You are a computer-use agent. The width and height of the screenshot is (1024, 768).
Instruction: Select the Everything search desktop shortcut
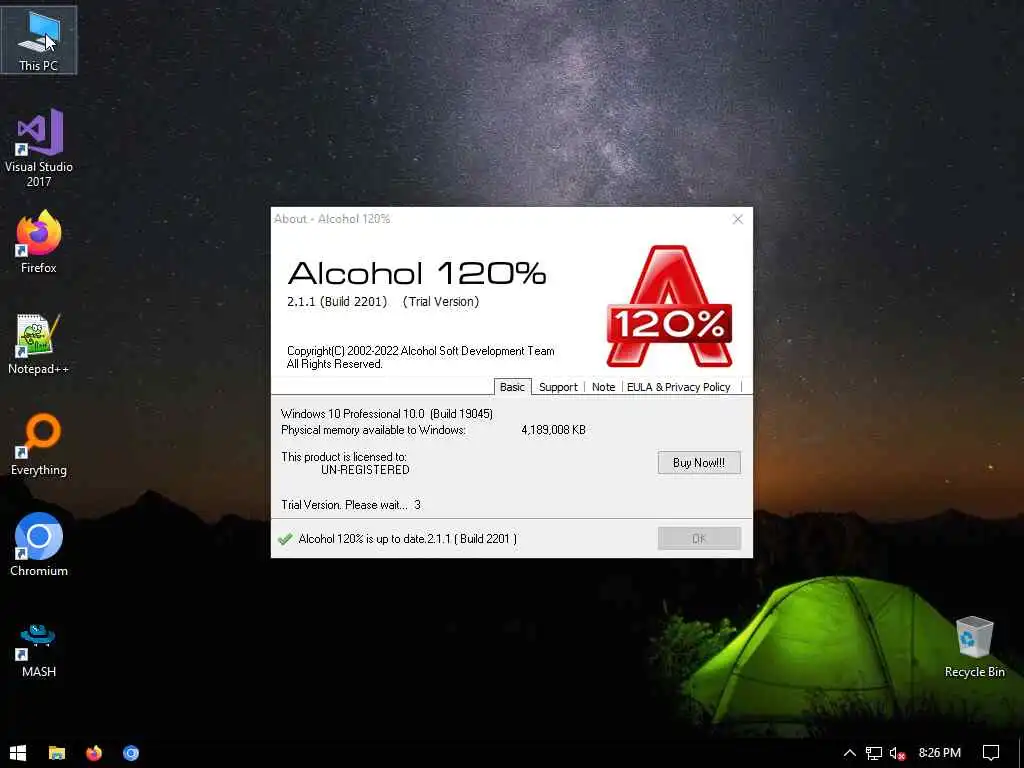coord(39,444)
